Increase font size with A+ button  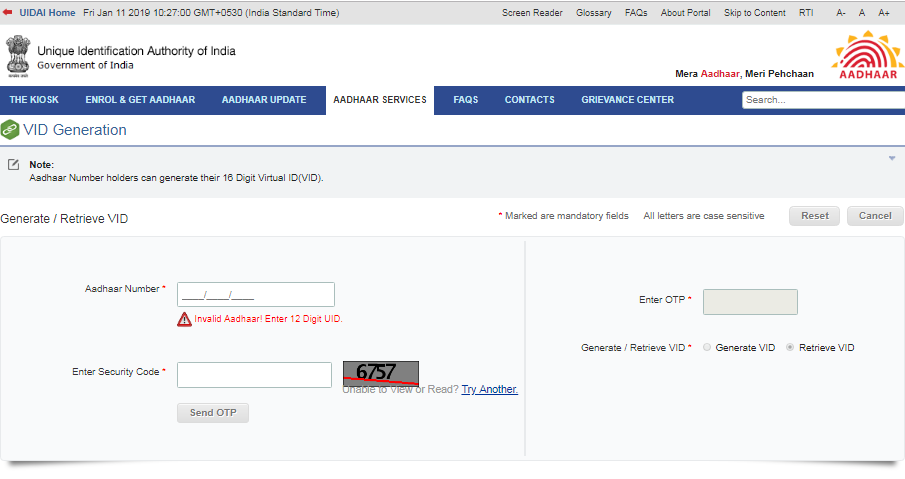(x=883, y=13)
